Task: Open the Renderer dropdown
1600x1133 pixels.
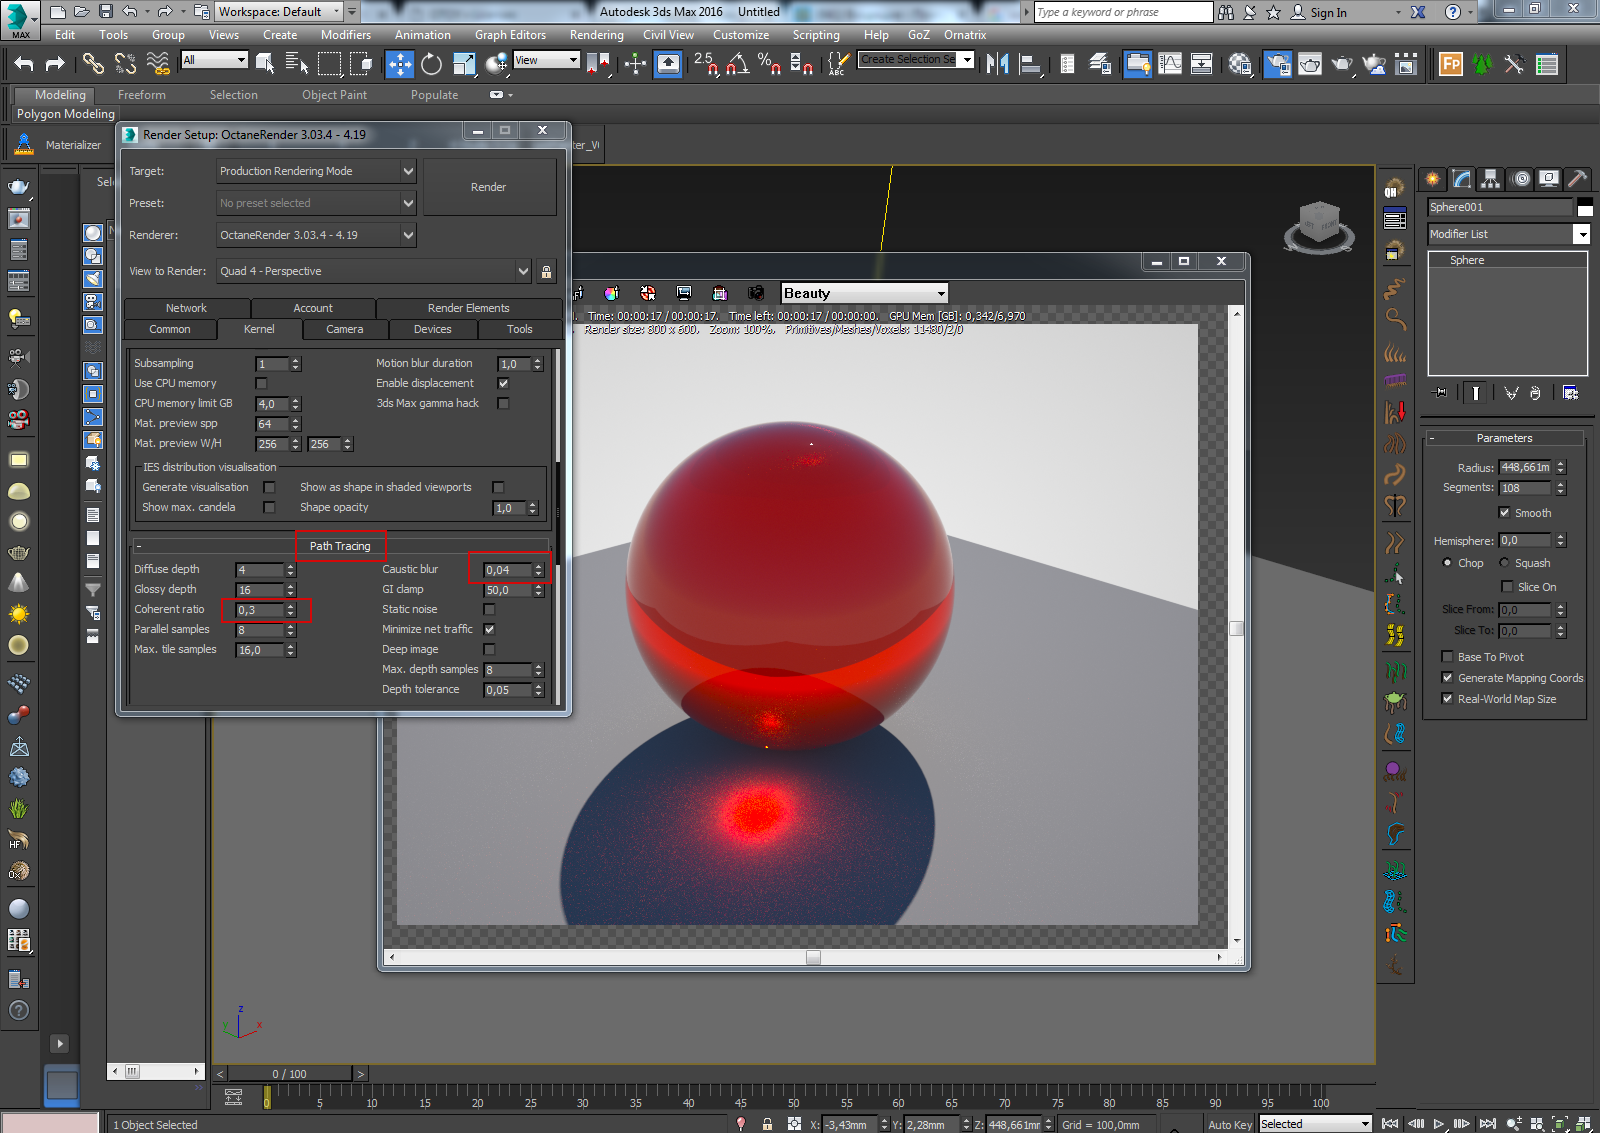Action: click(x=316, y=235)
